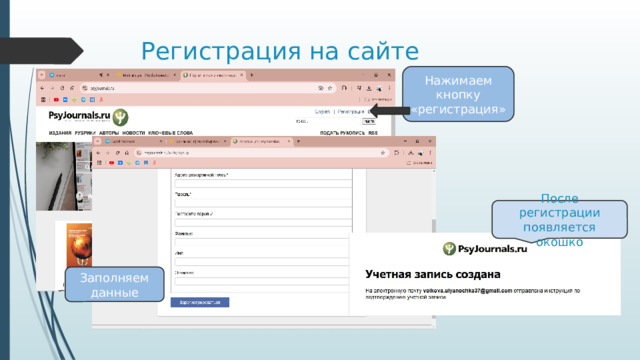
Task: Click the blue register button below form
Action: [200, 302]
